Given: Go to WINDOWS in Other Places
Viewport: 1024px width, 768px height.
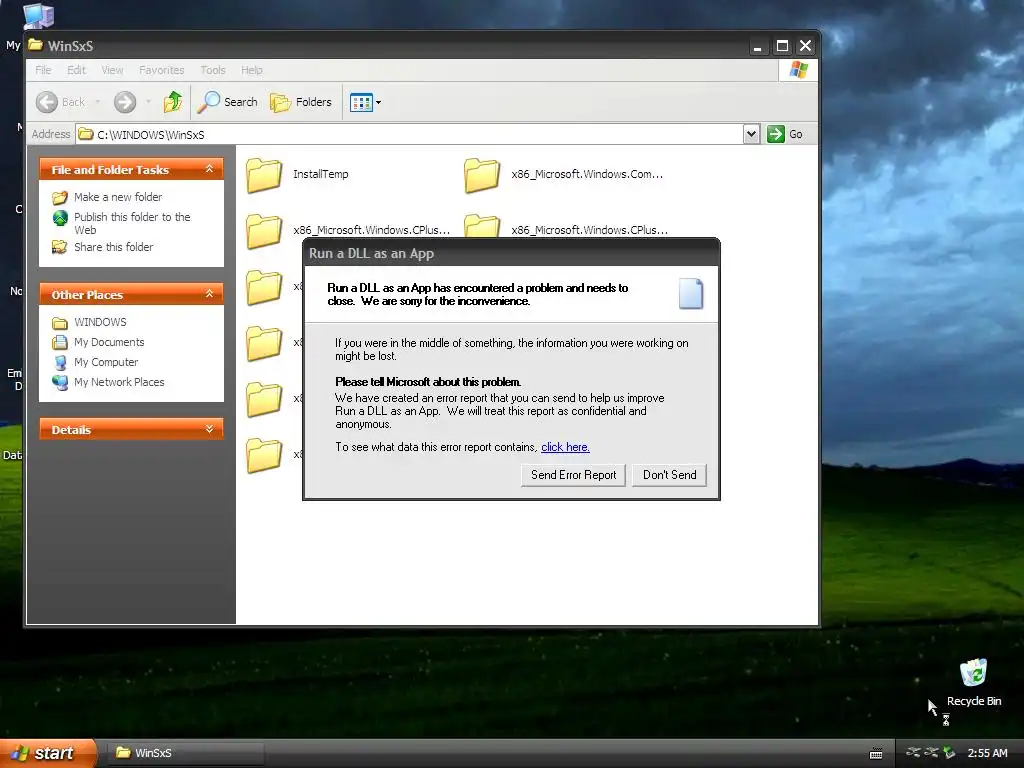Looking at the screenshot, I should (x=100, y=322).
